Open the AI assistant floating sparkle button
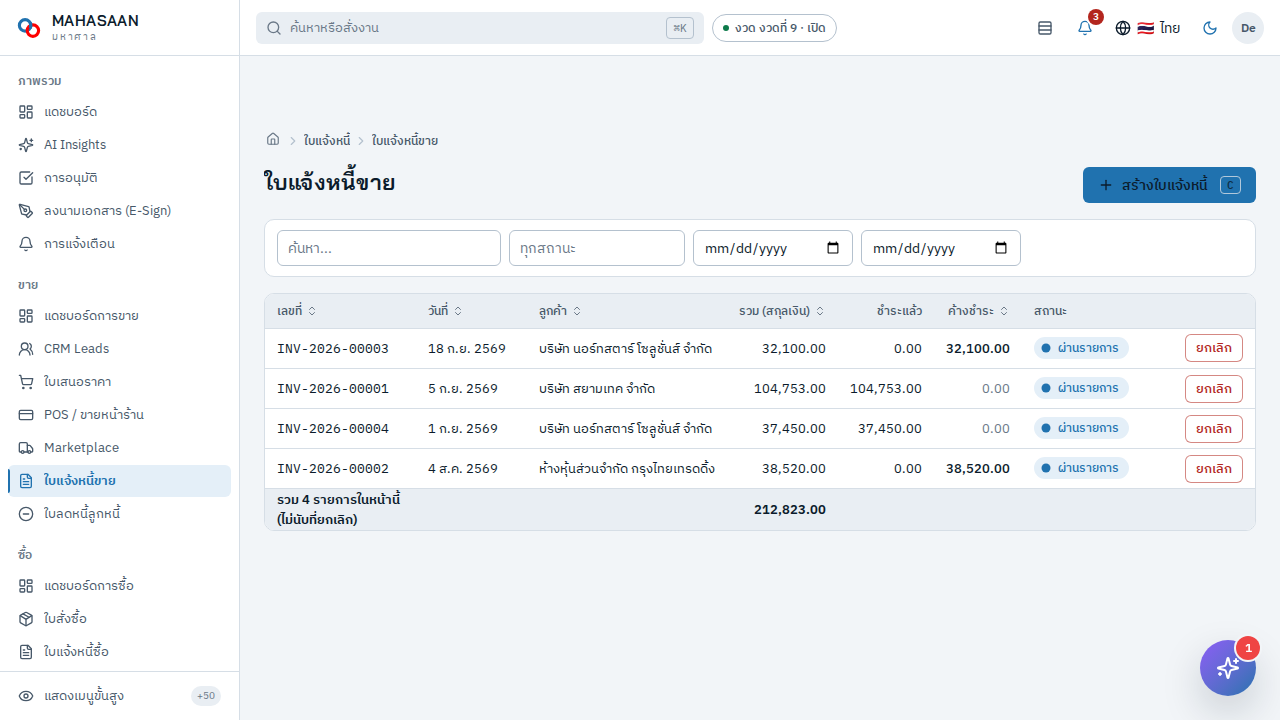 coord(1228,668)
